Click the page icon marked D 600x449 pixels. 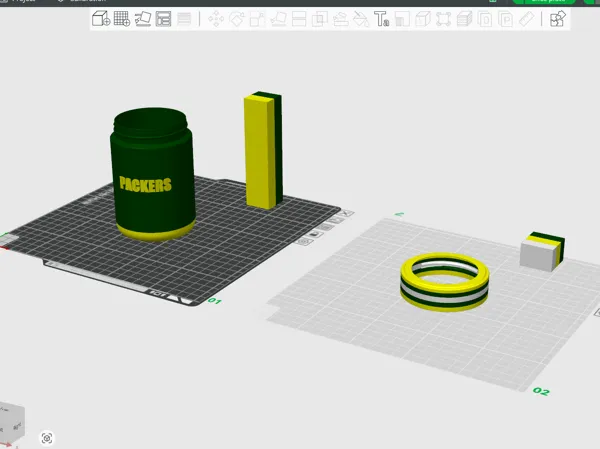(485, 19)
